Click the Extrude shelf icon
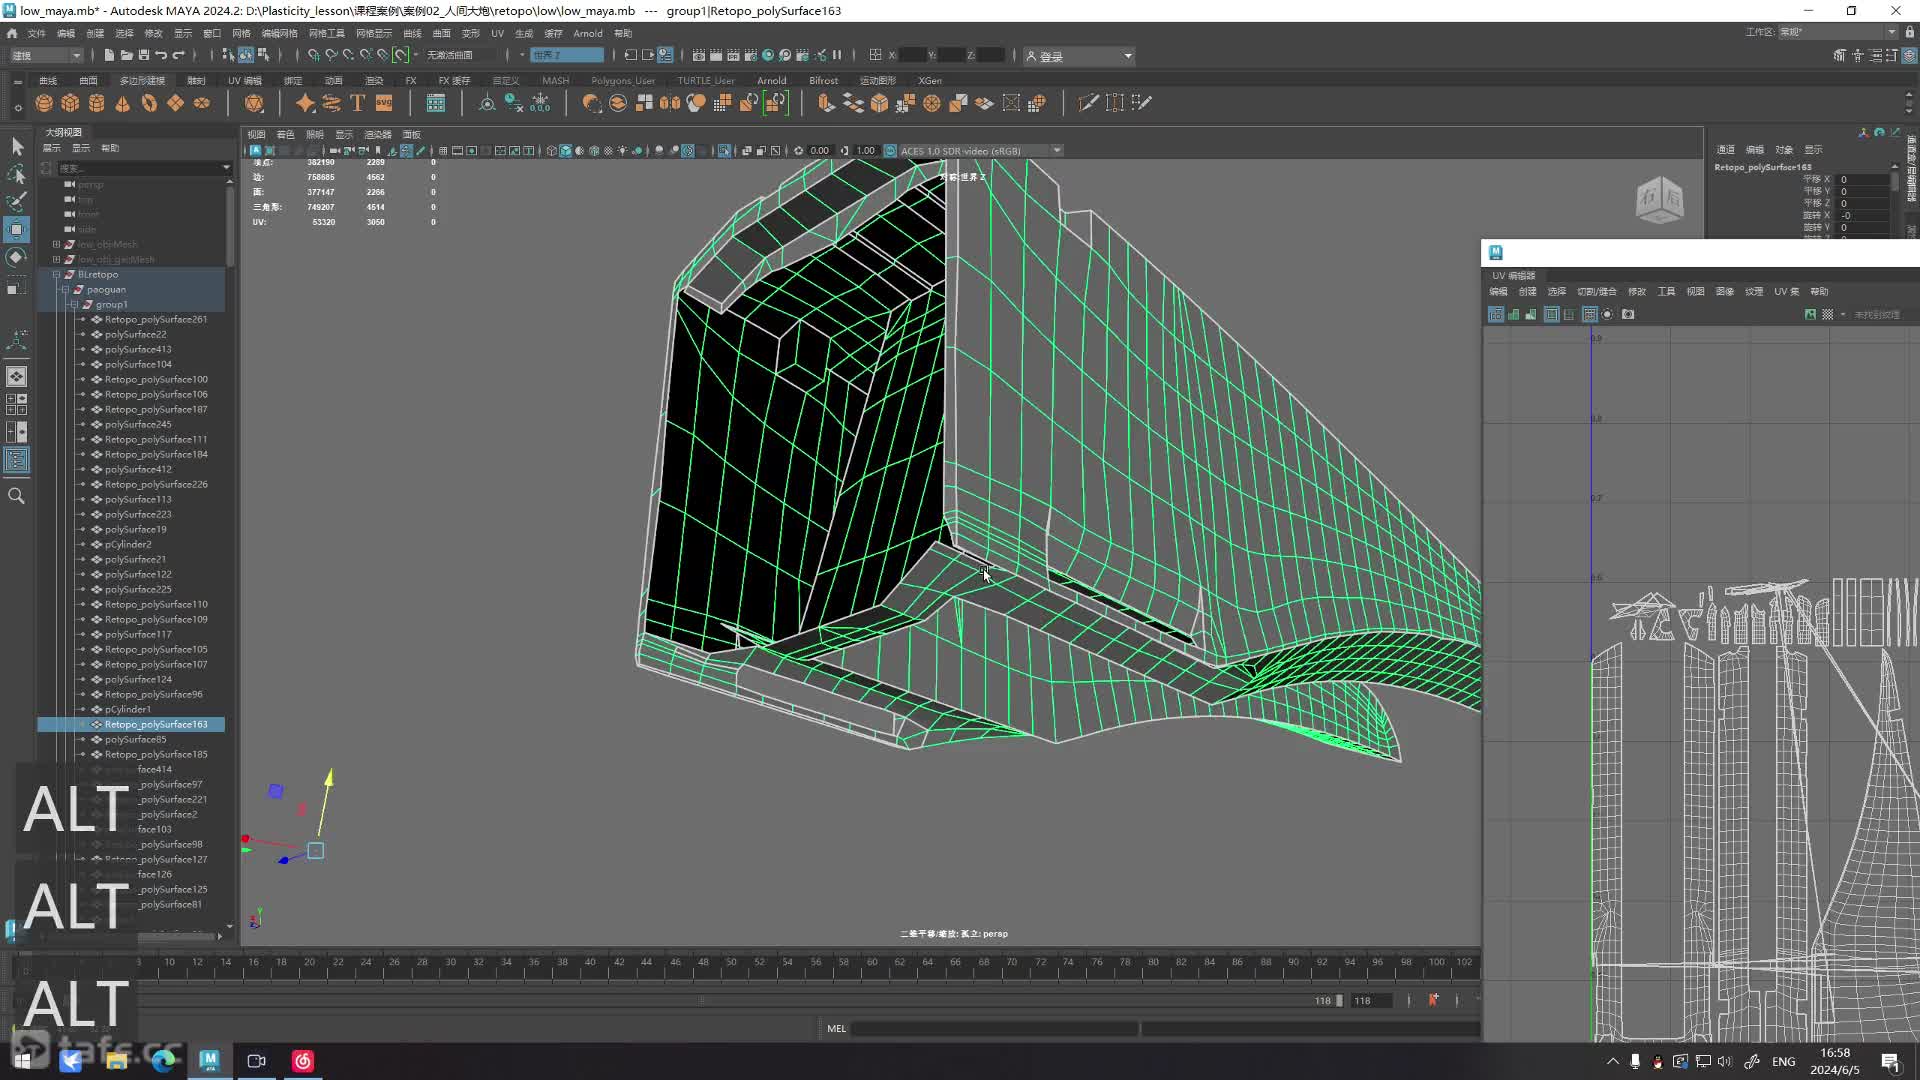This screenshot has width=1920, height=1080. [x=826, y=103]
